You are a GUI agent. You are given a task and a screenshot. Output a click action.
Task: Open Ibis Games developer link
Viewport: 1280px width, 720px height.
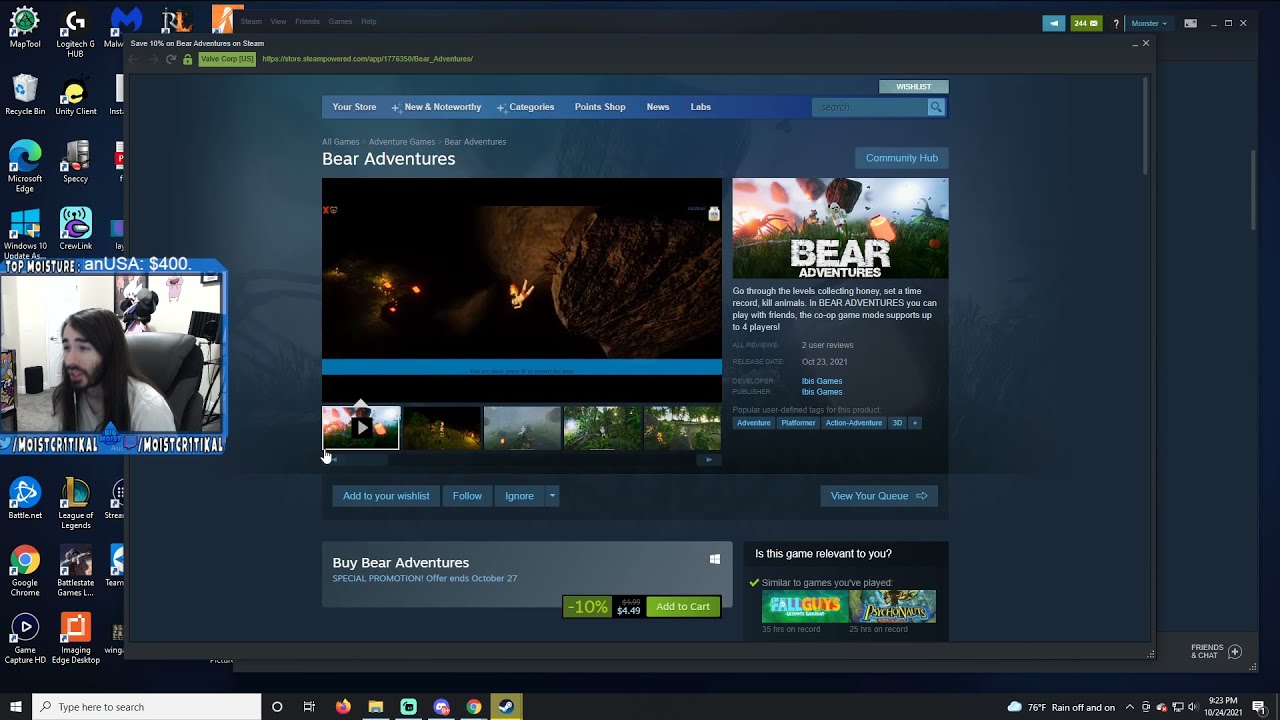tap(822, 381)
